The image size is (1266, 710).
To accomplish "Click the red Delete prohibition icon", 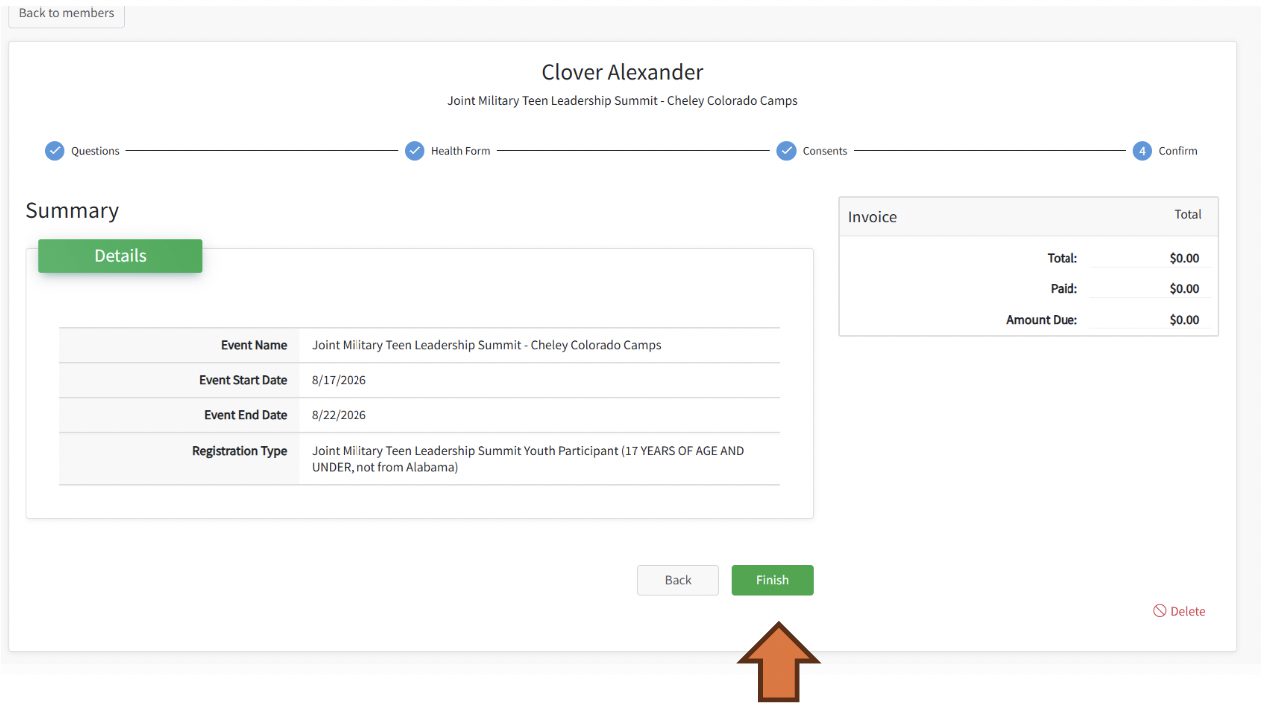I will tap(1159, 611).
